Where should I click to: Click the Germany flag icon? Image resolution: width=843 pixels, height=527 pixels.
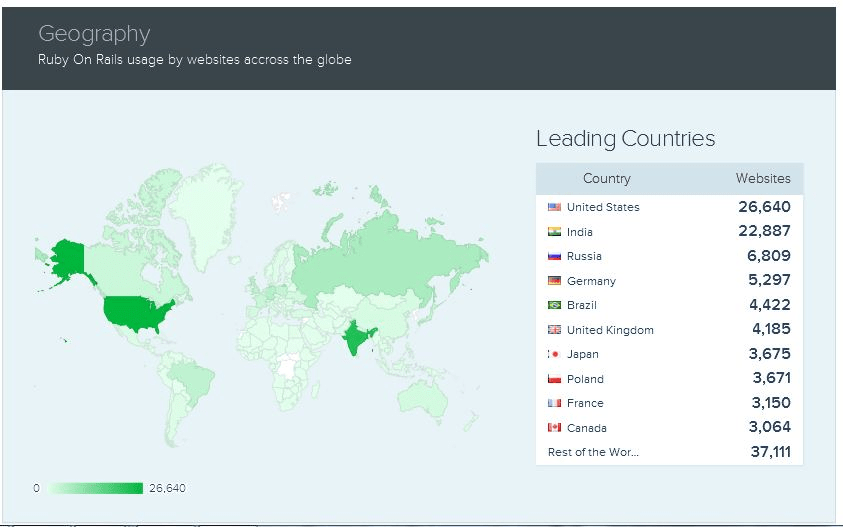[554, 281]
